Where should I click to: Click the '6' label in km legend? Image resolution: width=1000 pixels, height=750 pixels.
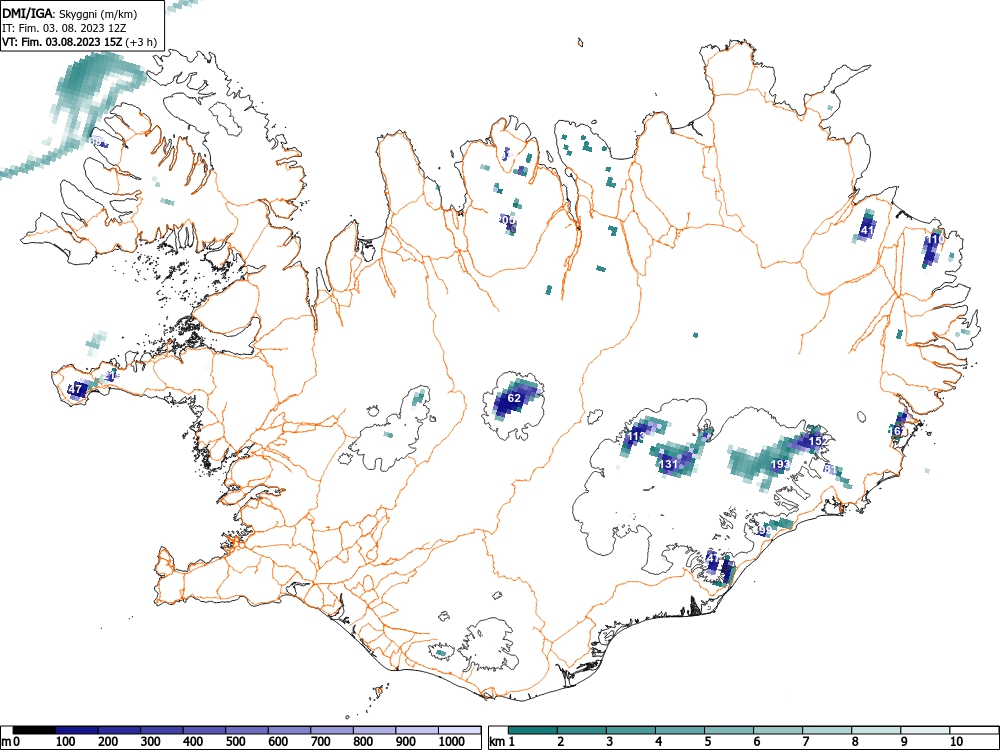(756, 742)
